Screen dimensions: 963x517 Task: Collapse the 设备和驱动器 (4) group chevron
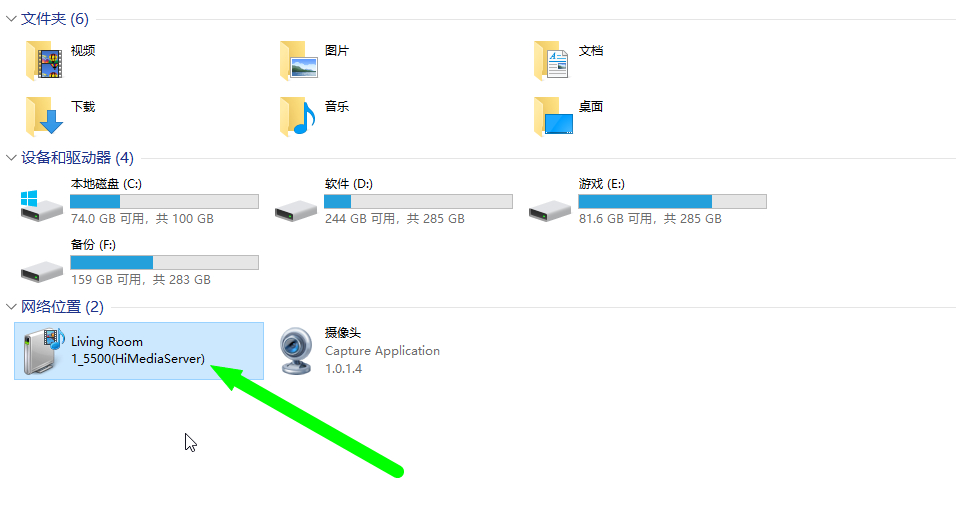11,158
